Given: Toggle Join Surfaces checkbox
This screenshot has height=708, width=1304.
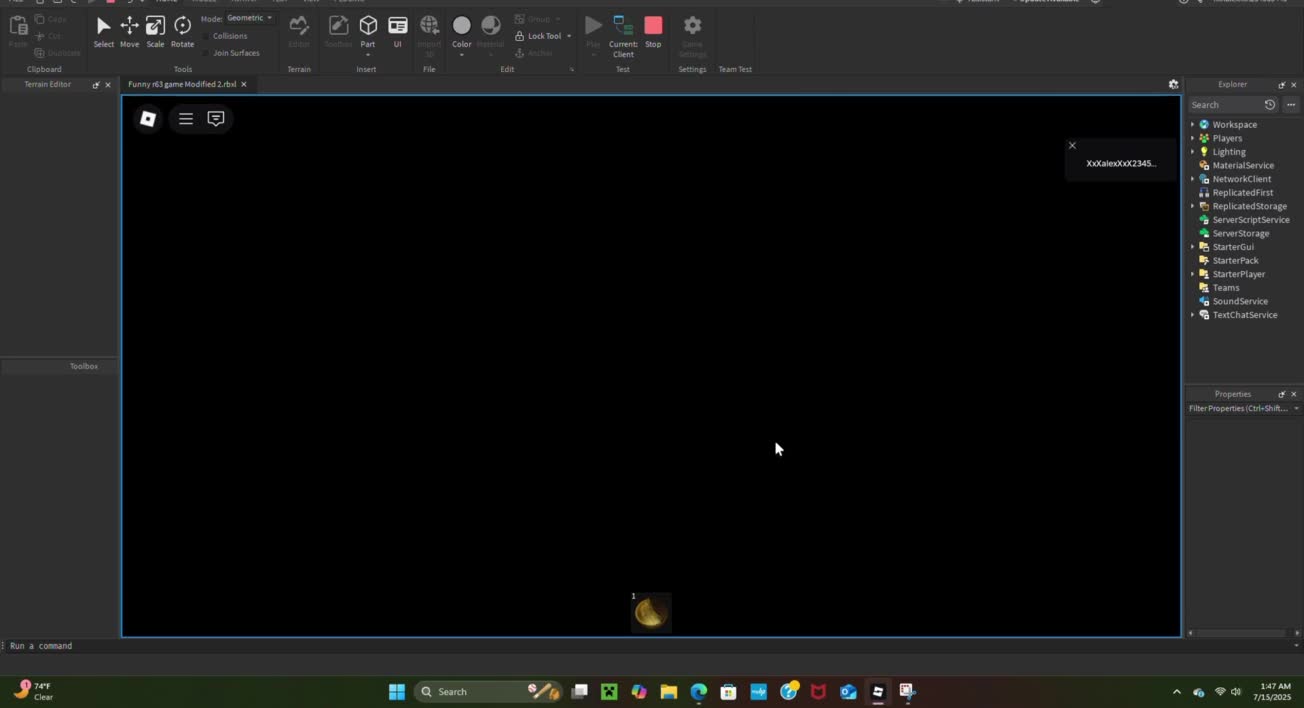Looking at the screenshot, I should pos(206,53).
